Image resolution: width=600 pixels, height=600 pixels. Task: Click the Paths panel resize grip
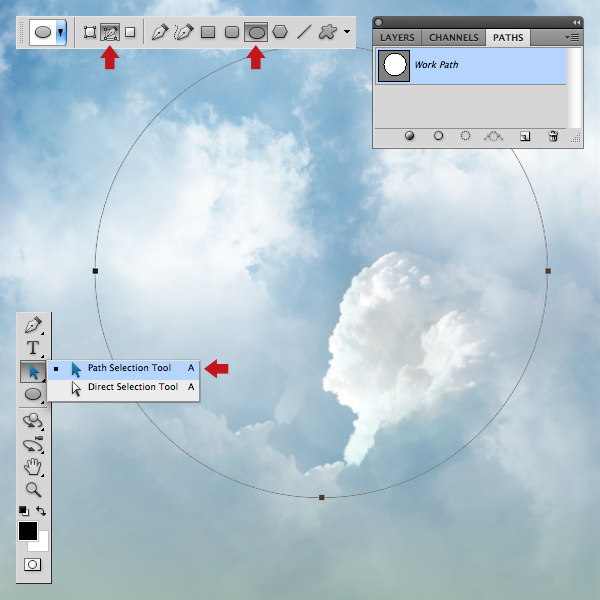(x=576, y=138)
